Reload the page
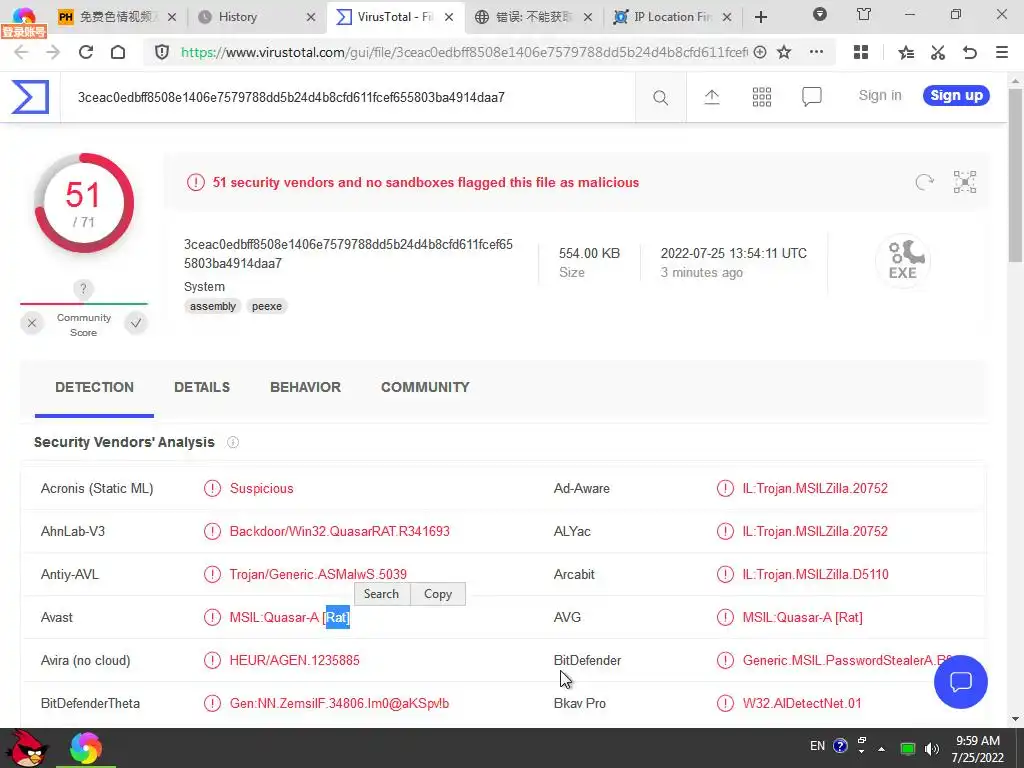The image size is (1024, 768). click(86, 52)
